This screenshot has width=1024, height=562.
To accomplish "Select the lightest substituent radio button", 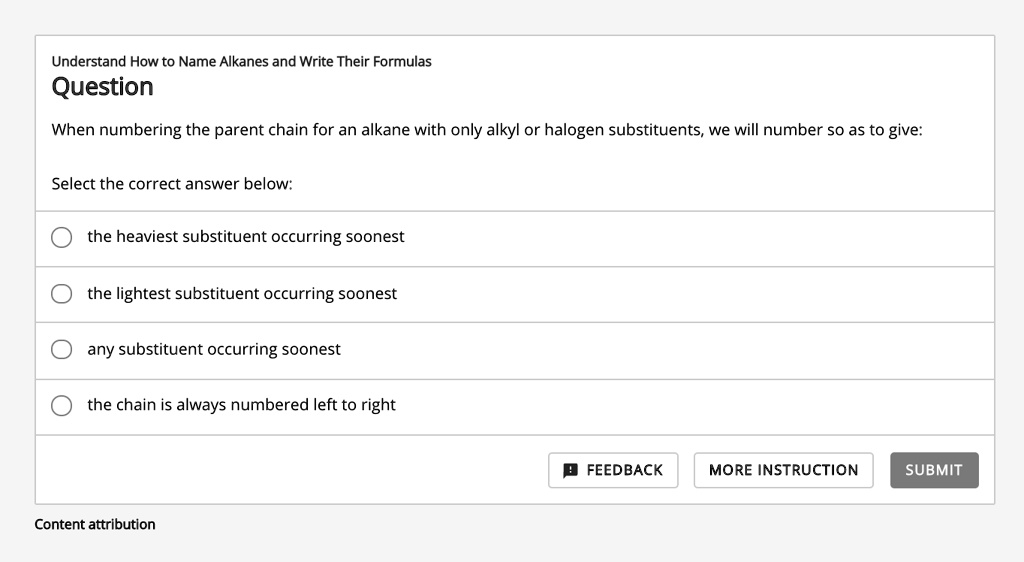I will coord(61,294).
